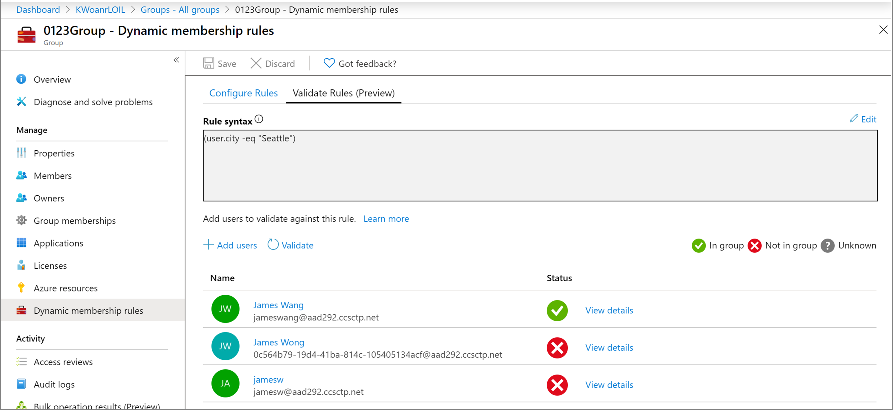Image resolution: width=893 pixels, height=410 pixels.
Task: Open the James Wang user link
Action: pos(278,305)
